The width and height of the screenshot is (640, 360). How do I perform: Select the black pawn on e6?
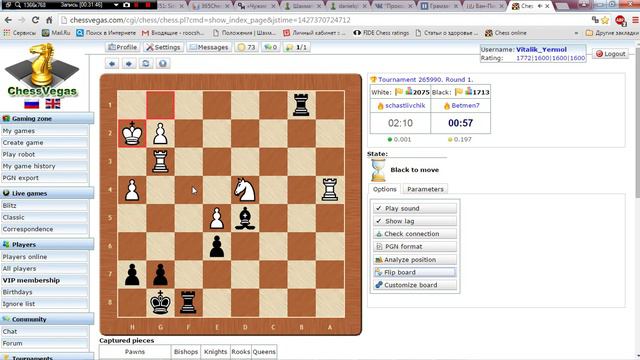coord(217,246)
